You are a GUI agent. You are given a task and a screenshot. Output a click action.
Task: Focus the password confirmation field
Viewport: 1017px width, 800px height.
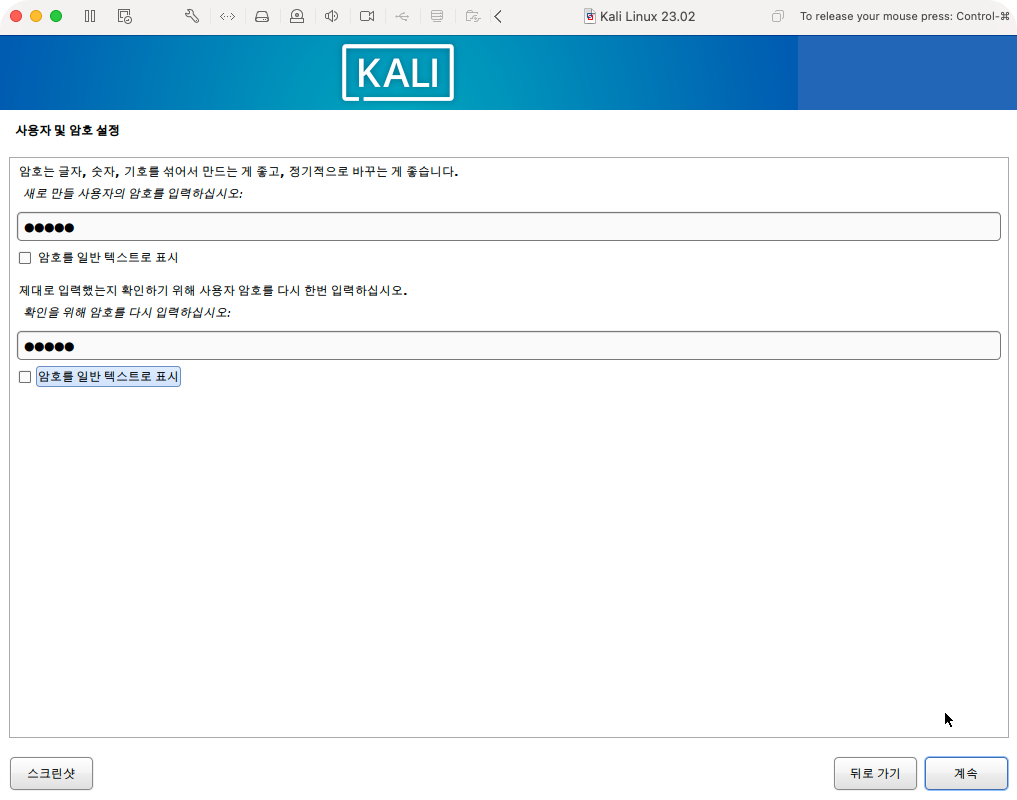508,346
